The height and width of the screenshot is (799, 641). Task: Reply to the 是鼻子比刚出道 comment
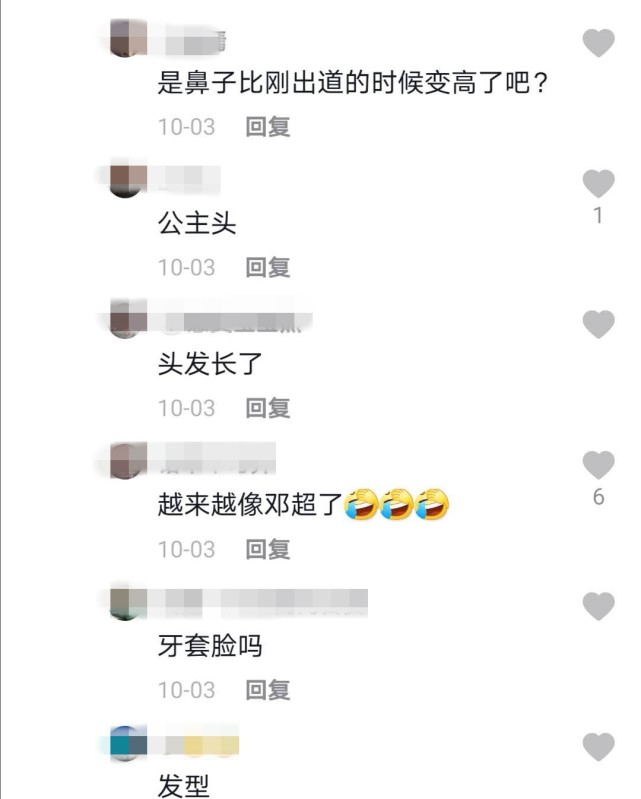click(268, 127)
